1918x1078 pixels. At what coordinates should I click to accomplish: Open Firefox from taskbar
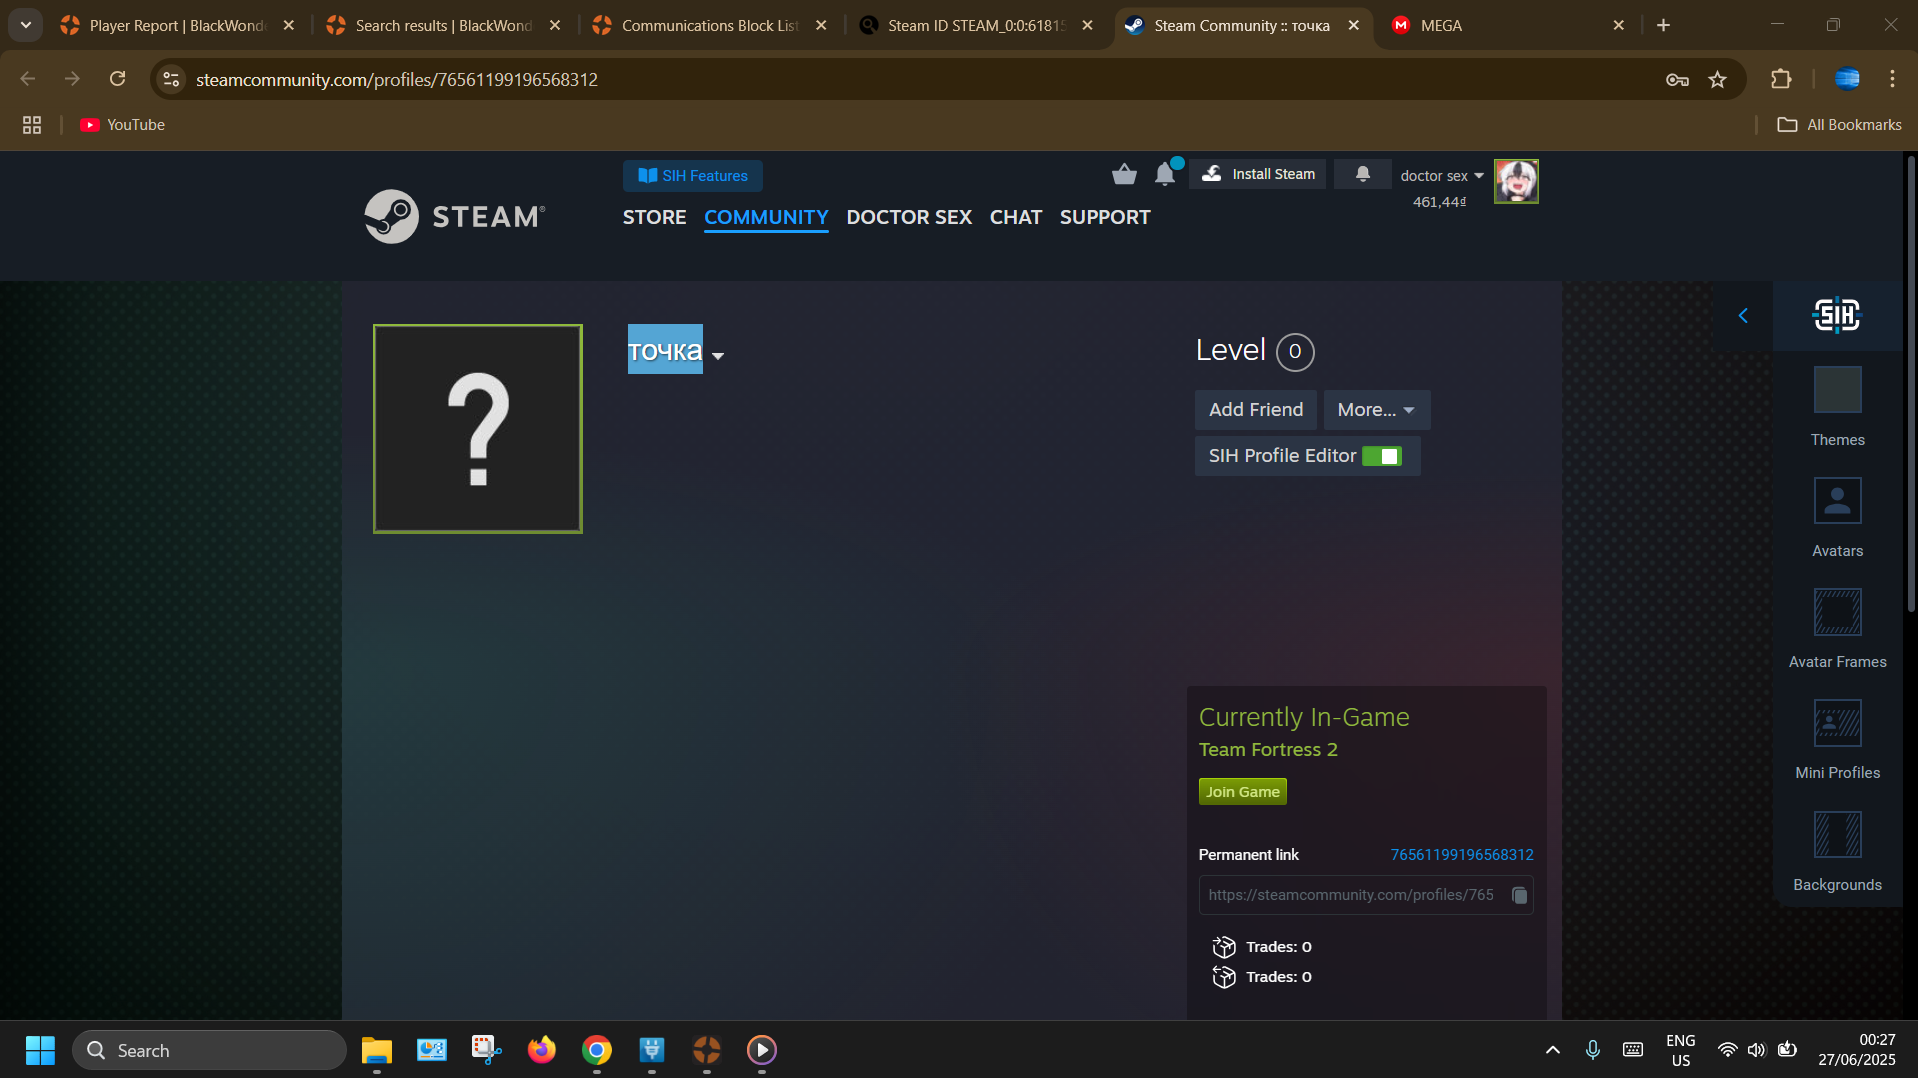pyautogui.click(x=542, y=1050)
